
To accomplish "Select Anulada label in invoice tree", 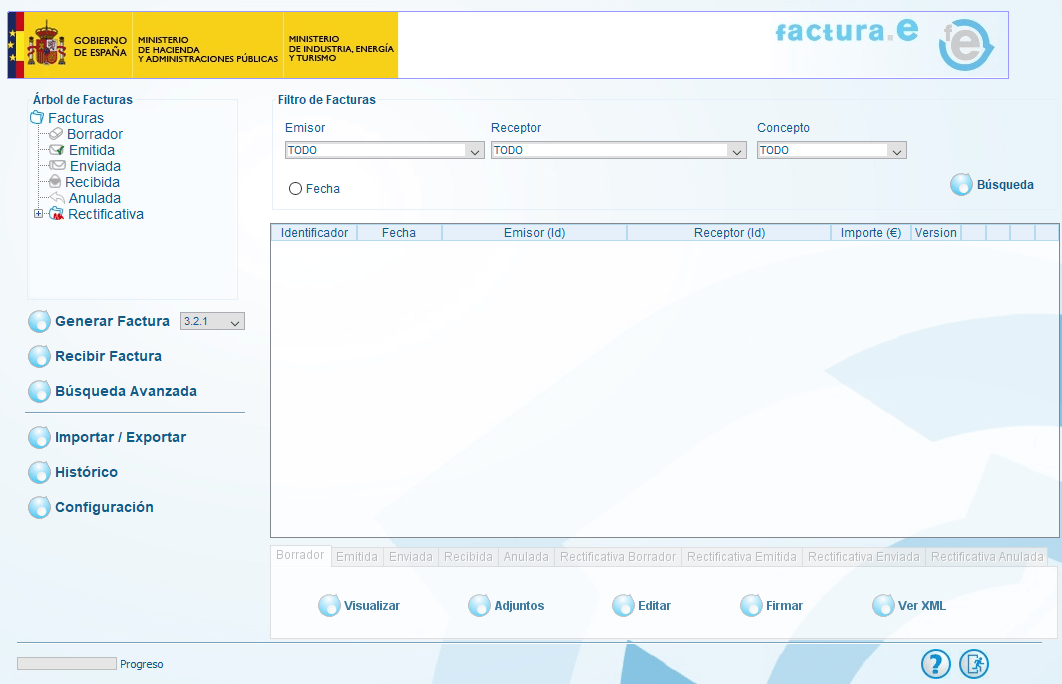I will pyautogui.click(x=95, y=198).
